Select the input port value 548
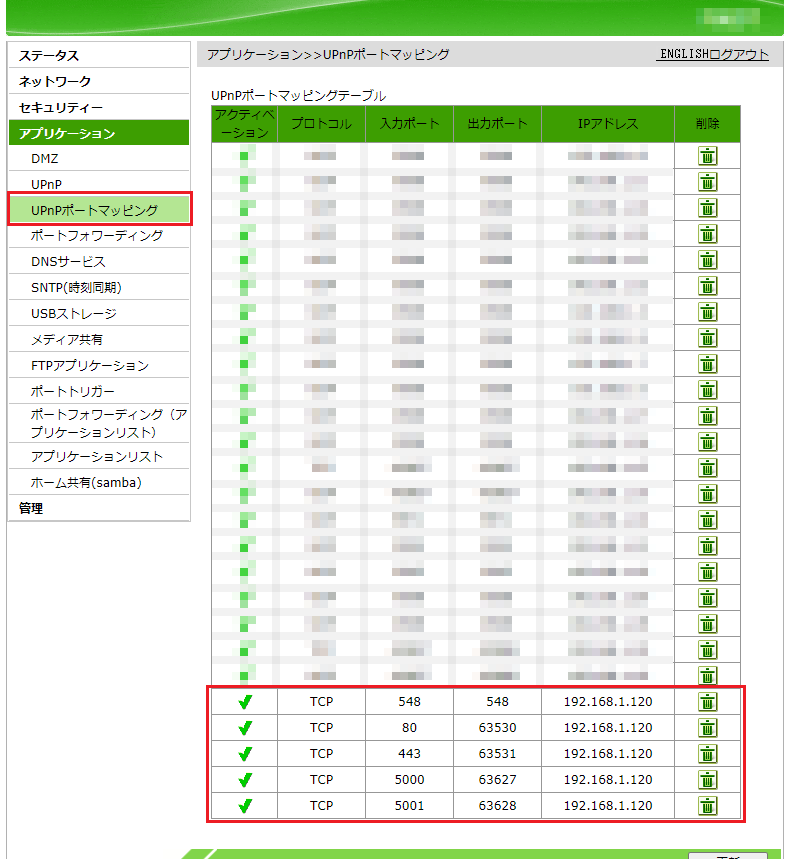796x859 pixels. 410,702
